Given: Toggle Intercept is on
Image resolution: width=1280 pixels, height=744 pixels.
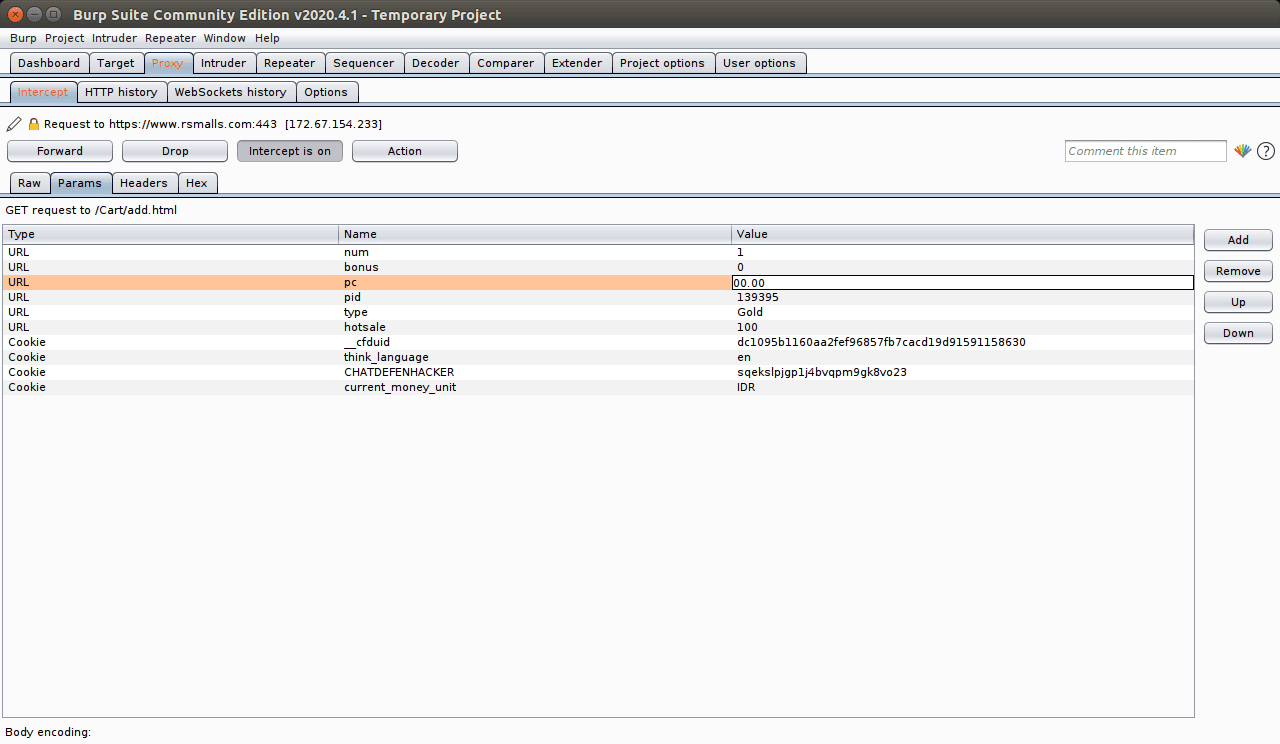Looking at the screenshot, I should (289, 151).
